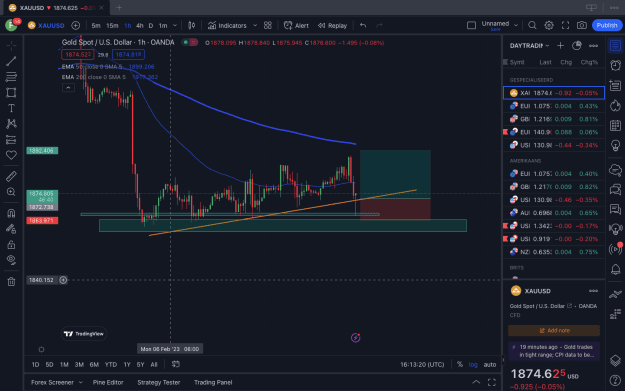Open the notifications bell panel

pyautogui.click(x=615, y=270)
